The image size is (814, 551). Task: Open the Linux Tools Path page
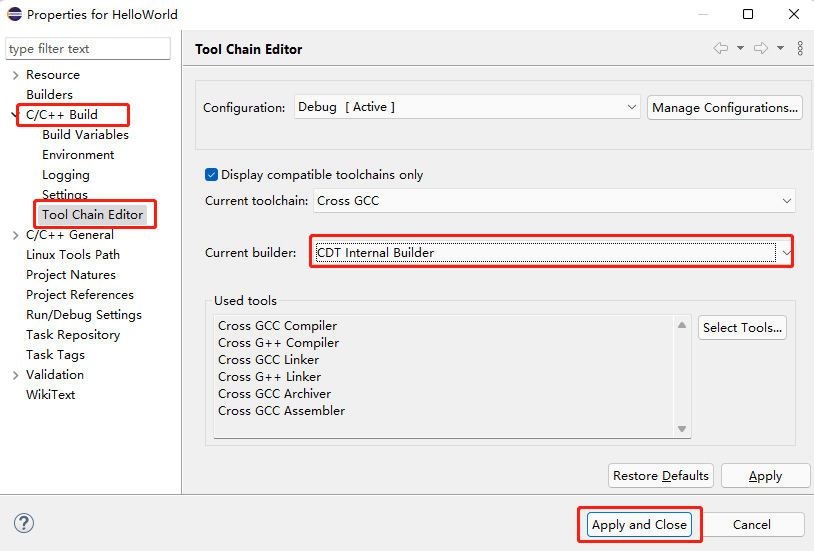point(72,255)
